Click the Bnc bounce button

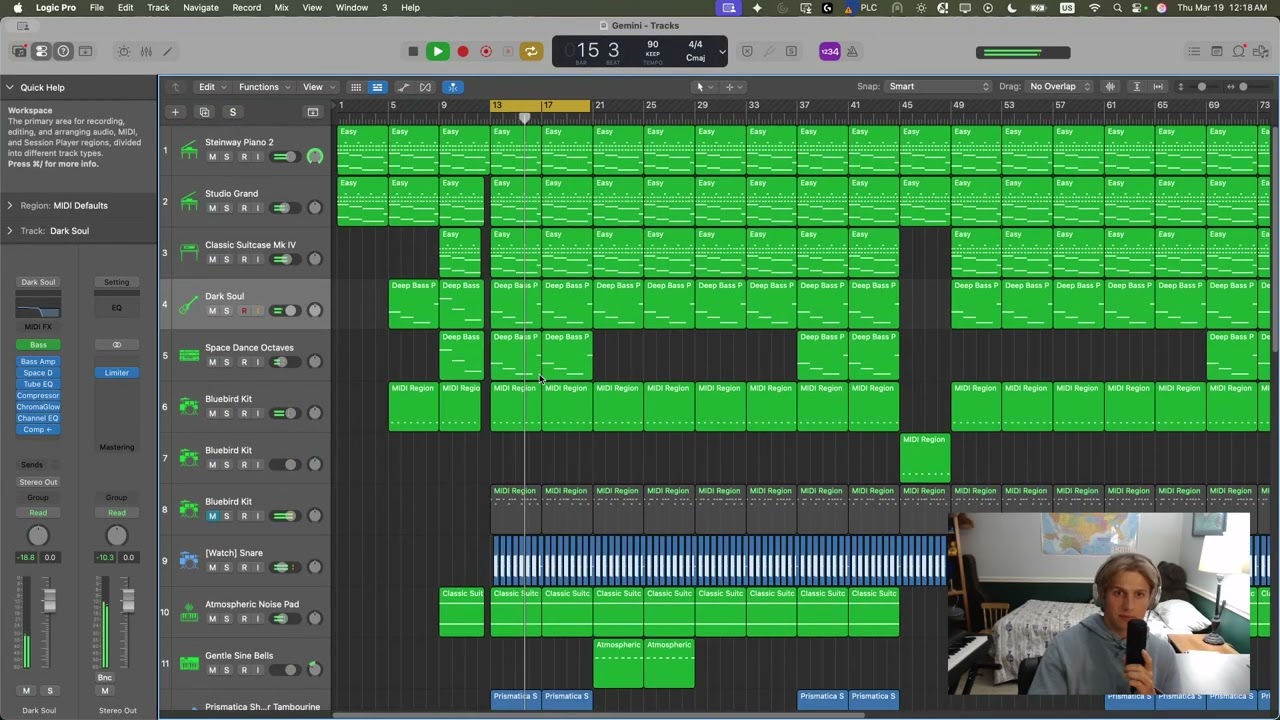[104, 678]
